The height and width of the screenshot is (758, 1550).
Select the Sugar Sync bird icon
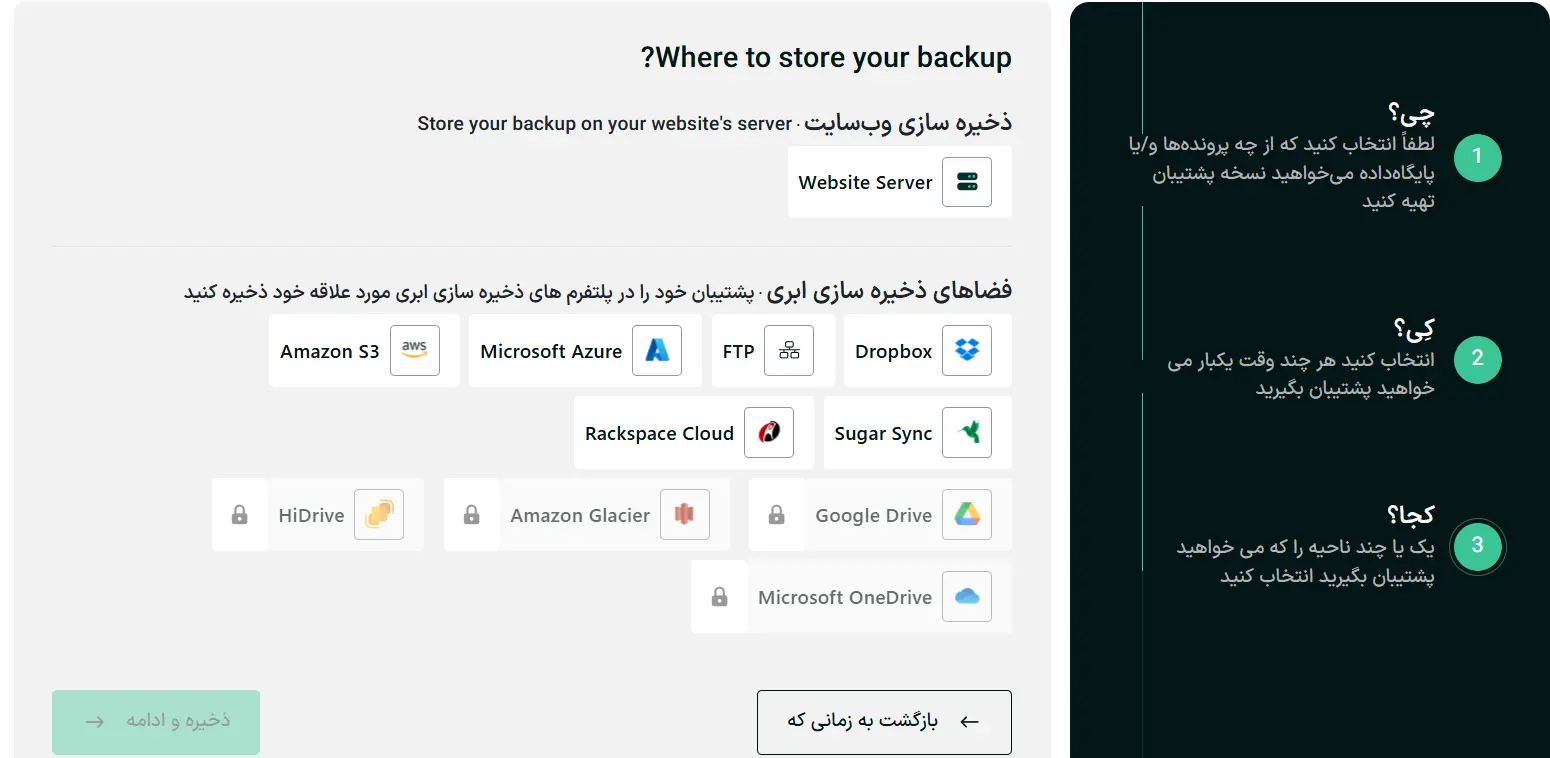pos(967,433)
